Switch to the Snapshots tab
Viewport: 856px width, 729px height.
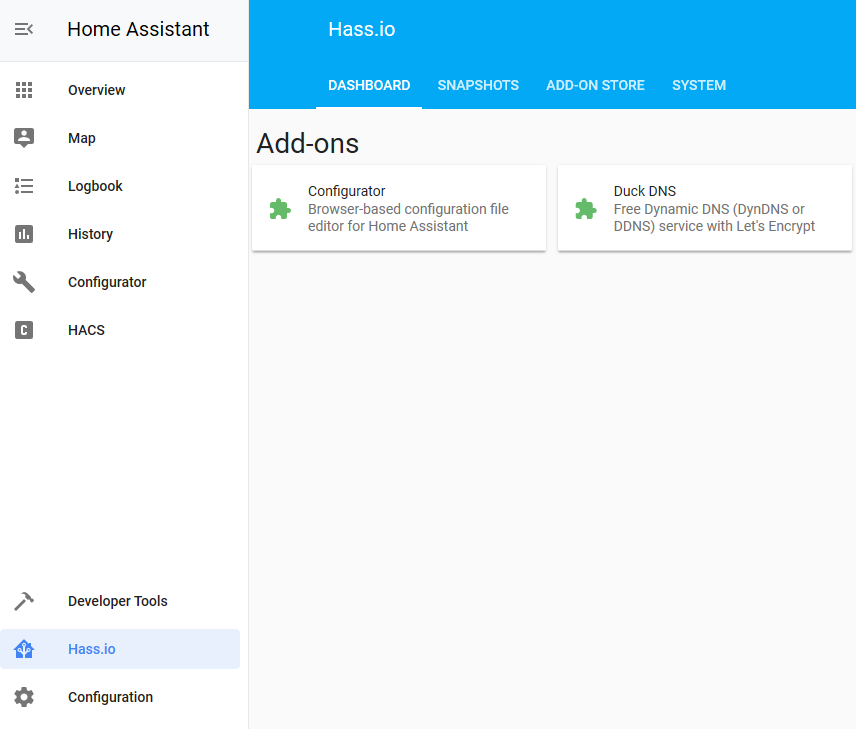[478, 85]
